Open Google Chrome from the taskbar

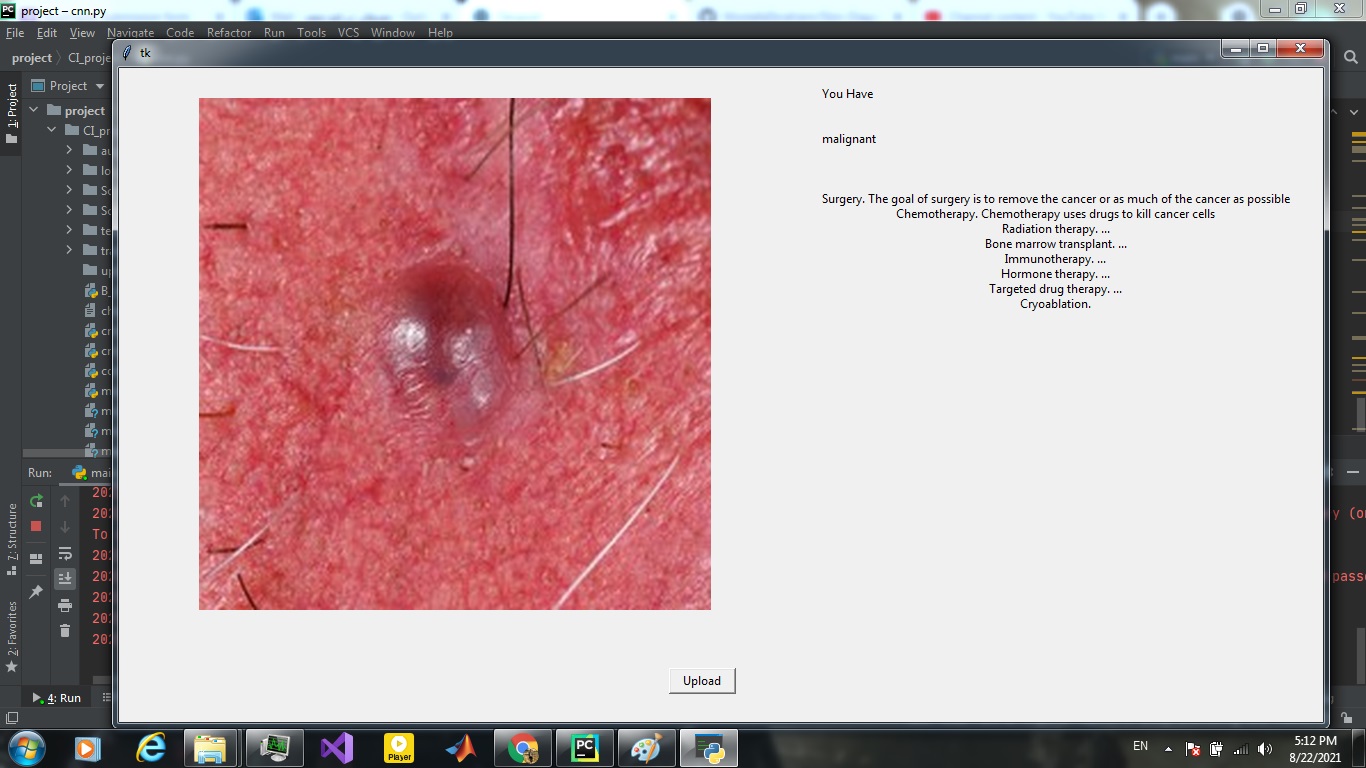[x=524, y=748]
